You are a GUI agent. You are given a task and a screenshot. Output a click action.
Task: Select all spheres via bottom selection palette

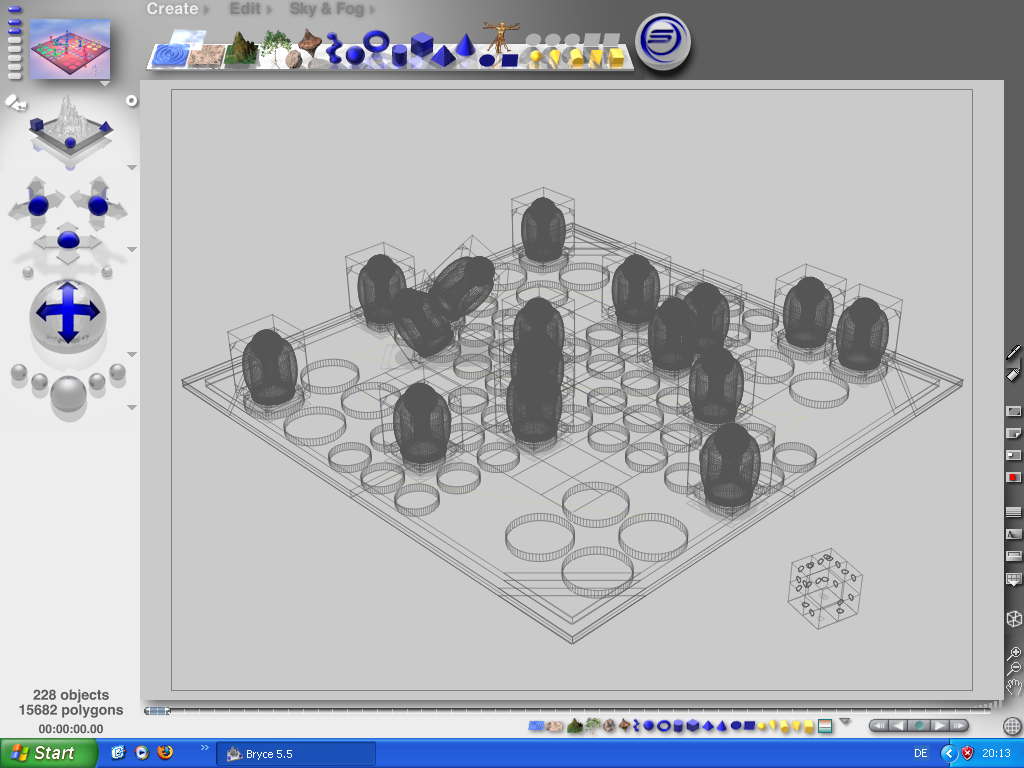pos(648,726)
